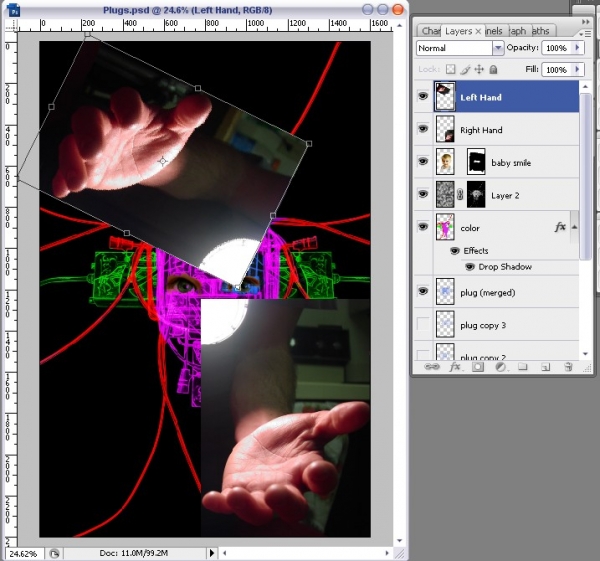Viewport: 600px width, 561px height.
Task: Switch to Paths tab
Action: (x=541, y=31)
